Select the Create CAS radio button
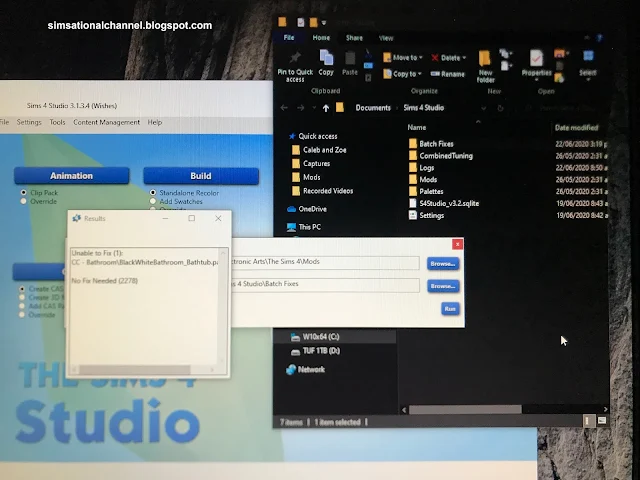The image size is (640, 480). tap(22, 289)
